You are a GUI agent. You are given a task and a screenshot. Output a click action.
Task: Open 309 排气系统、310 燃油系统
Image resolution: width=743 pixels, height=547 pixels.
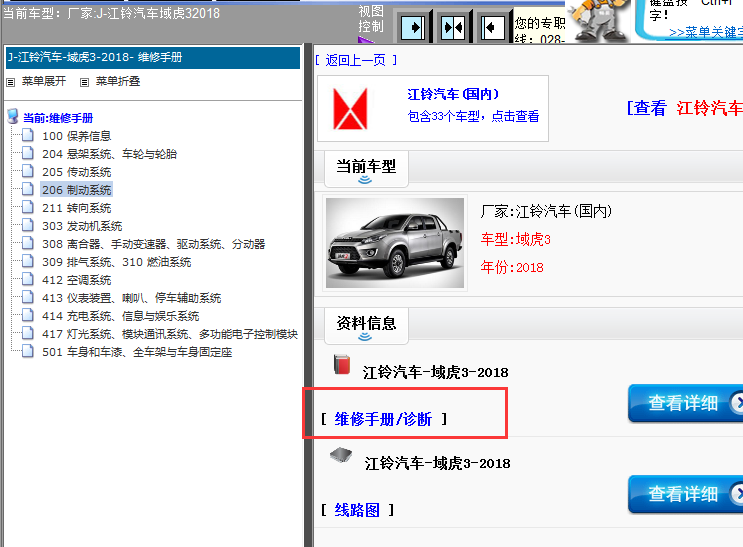coord(117,262)
